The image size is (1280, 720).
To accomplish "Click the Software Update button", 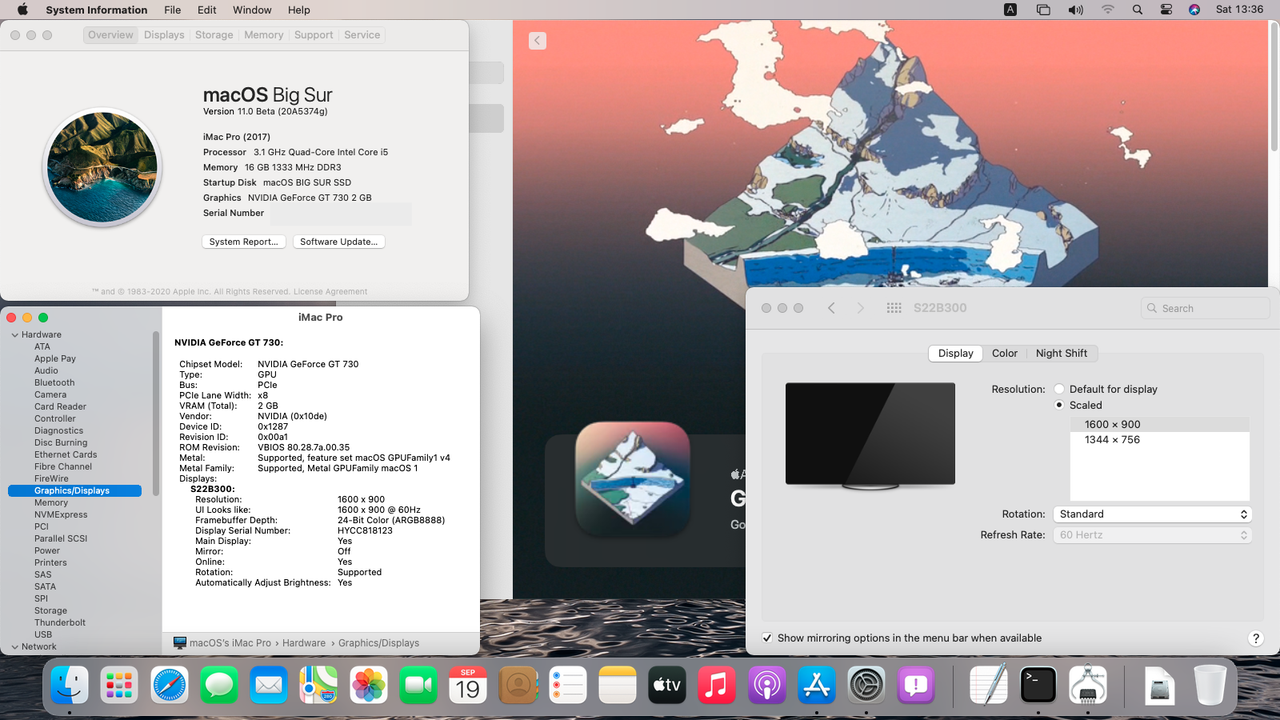I will (339, 242).
